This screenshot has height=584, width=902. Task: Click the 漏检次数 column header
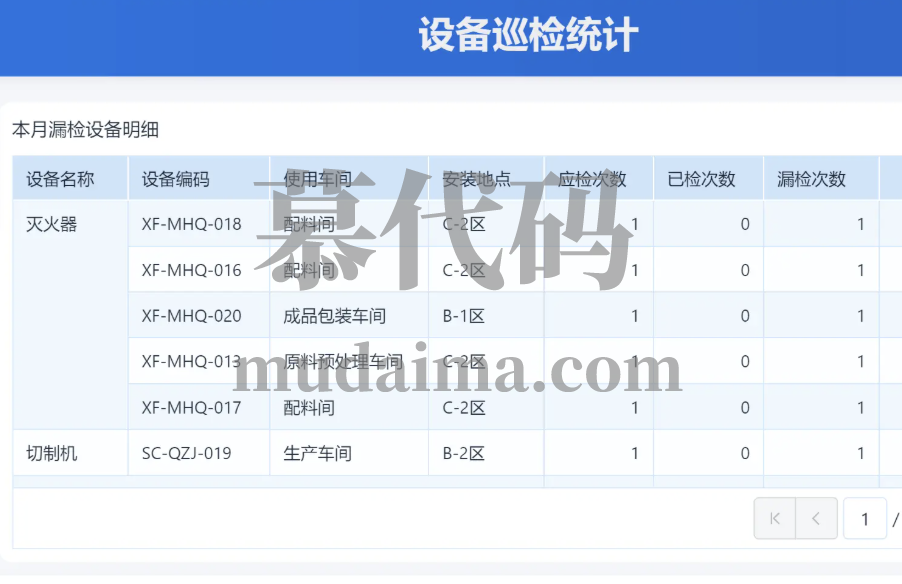812,179
